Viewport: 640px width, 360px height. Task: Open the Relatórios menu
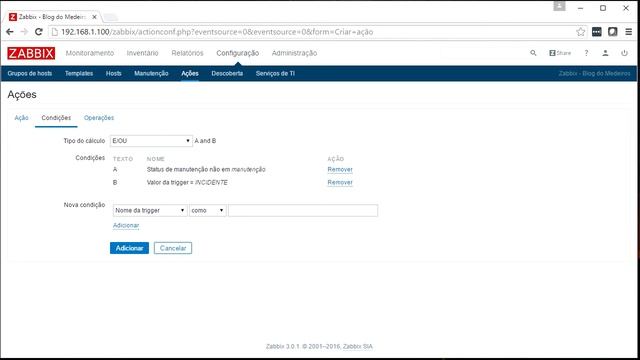pos(187,53)
